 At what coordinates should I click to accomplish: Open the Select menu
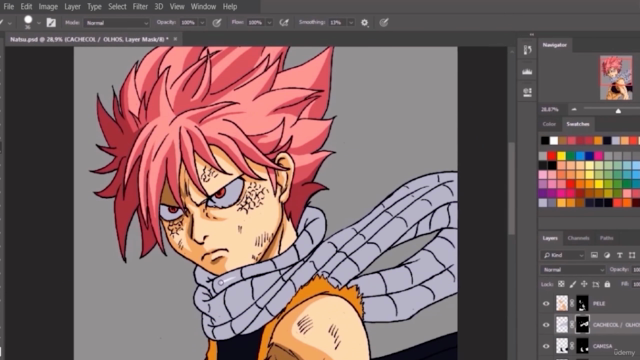tap(117, 7)
